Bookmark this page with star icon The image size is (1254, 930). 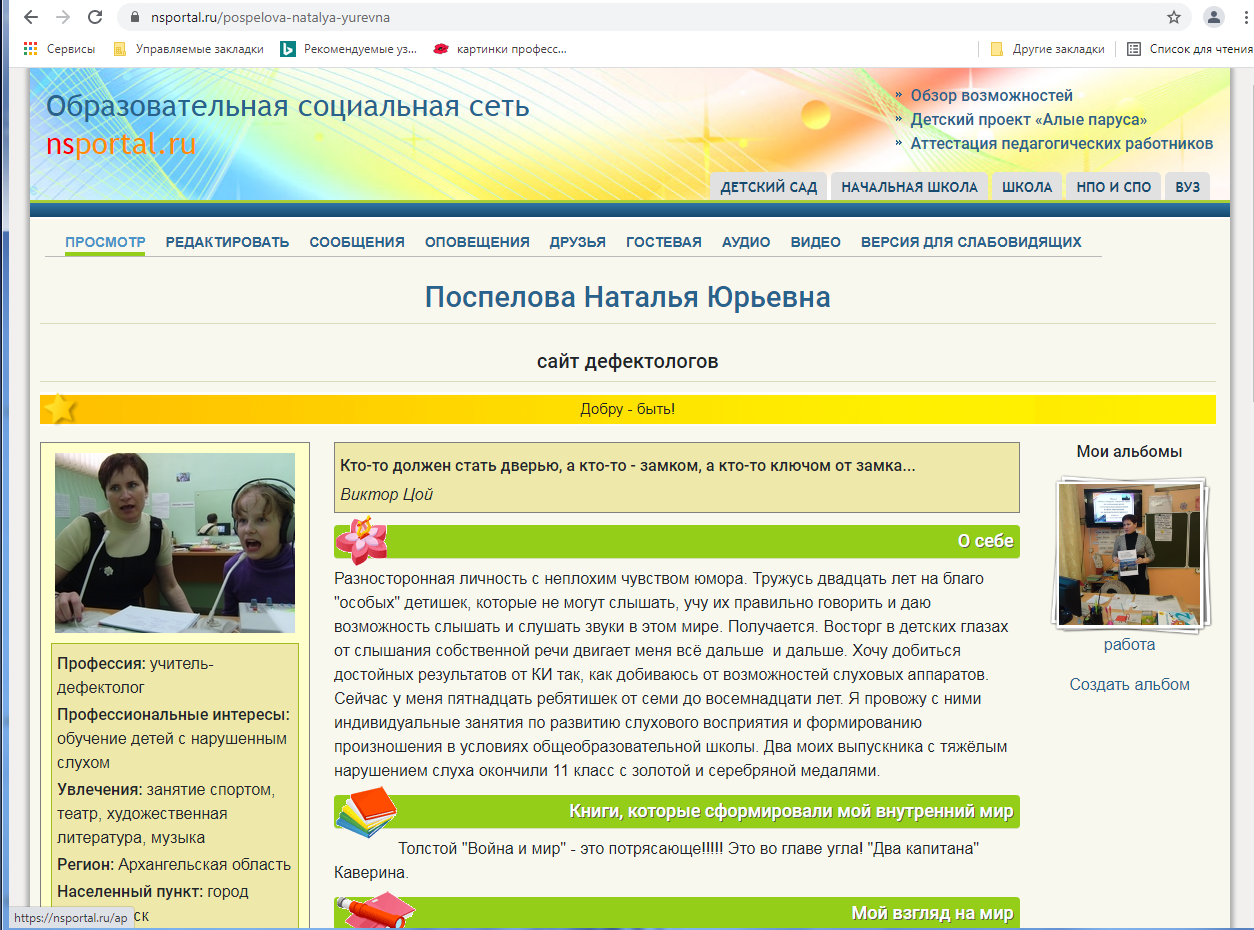[1173, 17]
